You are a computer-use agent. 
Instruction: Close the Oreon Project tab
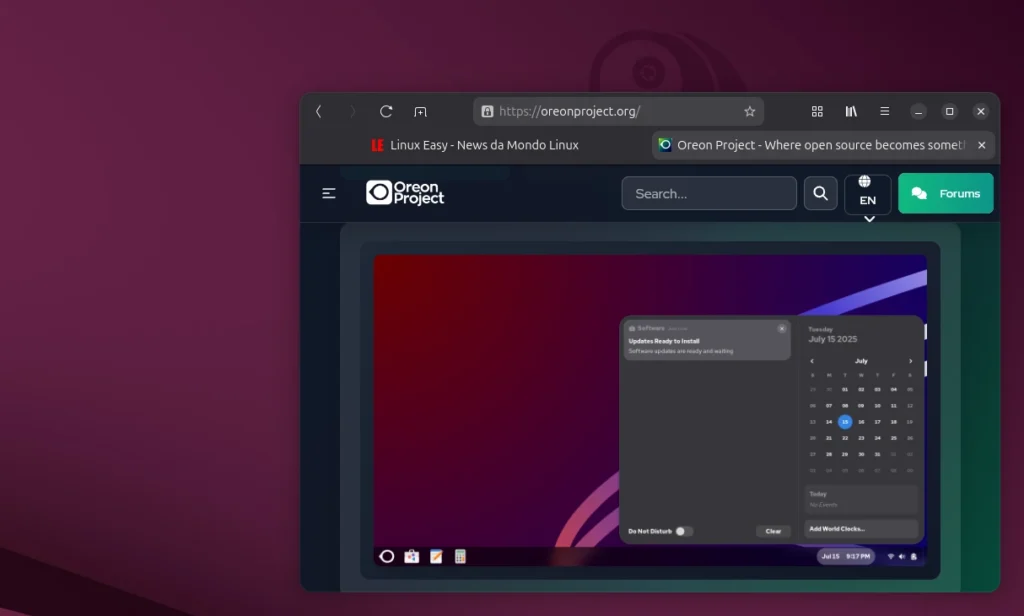(981, 145)
